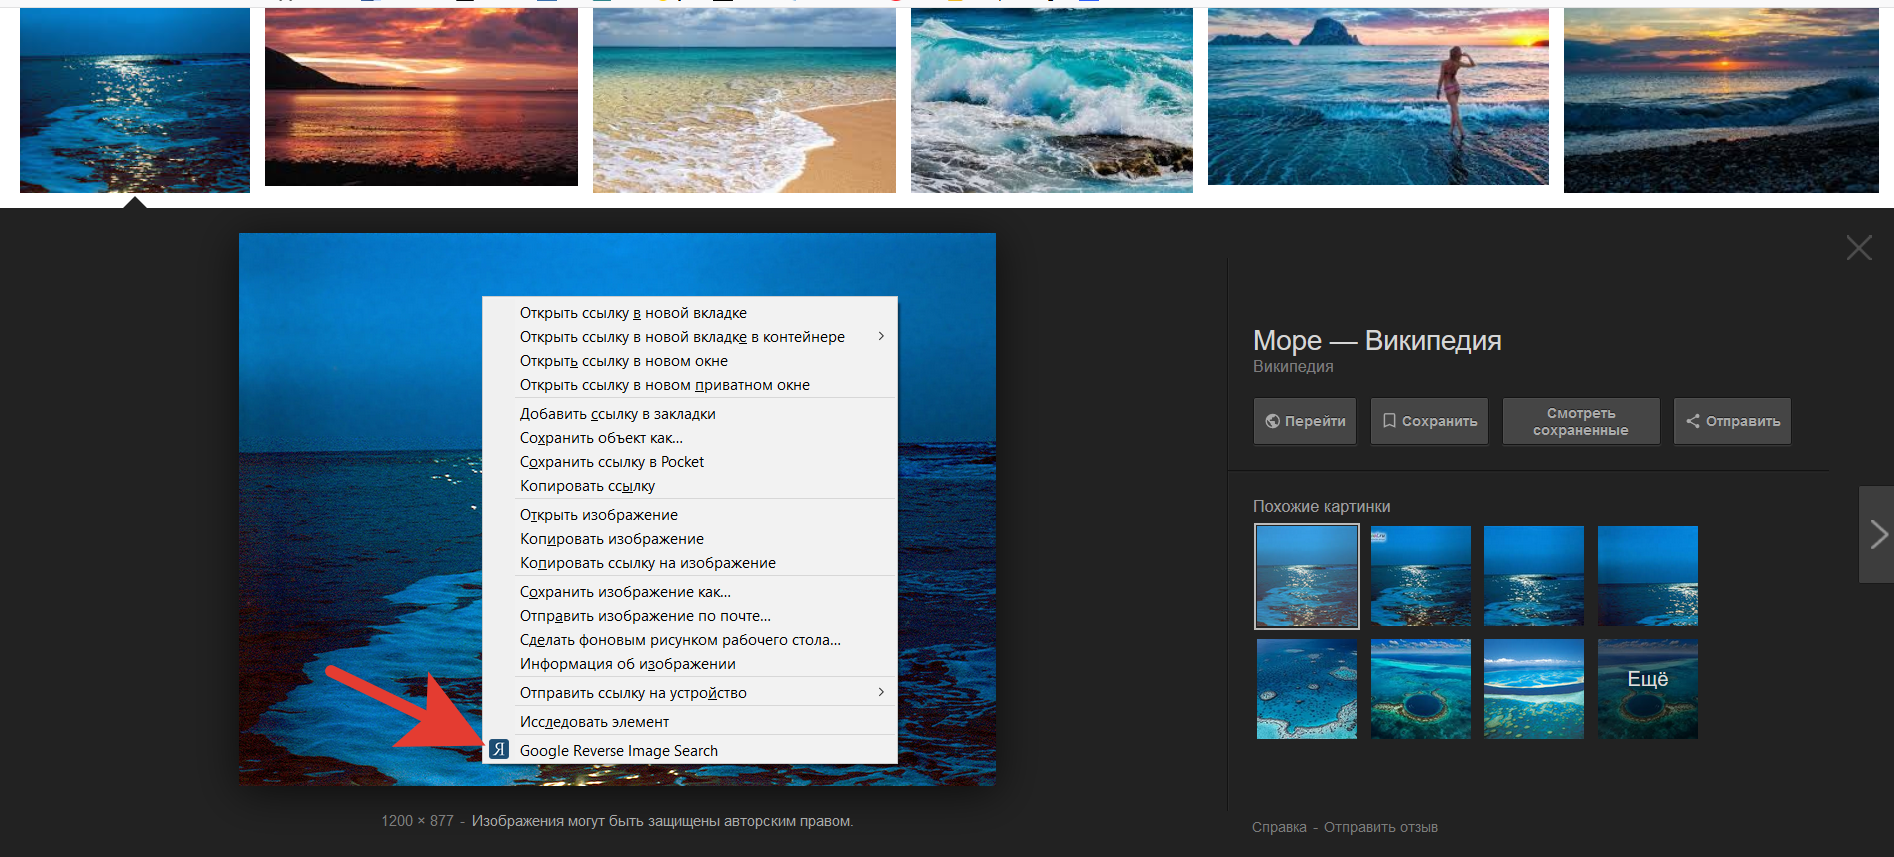Open the Смотреть сохраненные button
This screenshot has height=857, width=1894.
[1580, 421]
